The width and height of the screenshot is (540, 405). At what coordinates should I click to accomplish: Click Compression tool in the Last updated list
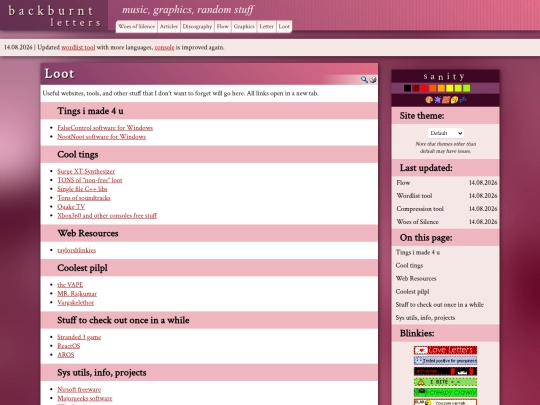click(420, 209)
